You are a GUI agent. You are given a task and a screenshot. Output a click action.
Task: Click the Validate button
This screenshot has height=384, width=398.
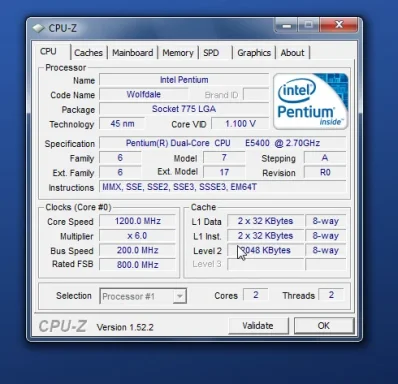258,326
